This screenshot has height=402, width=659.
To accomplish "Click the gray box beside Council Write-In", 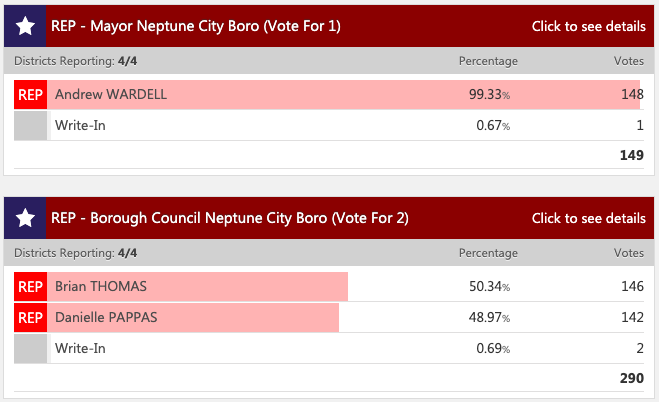I will (x=30, y=349).
